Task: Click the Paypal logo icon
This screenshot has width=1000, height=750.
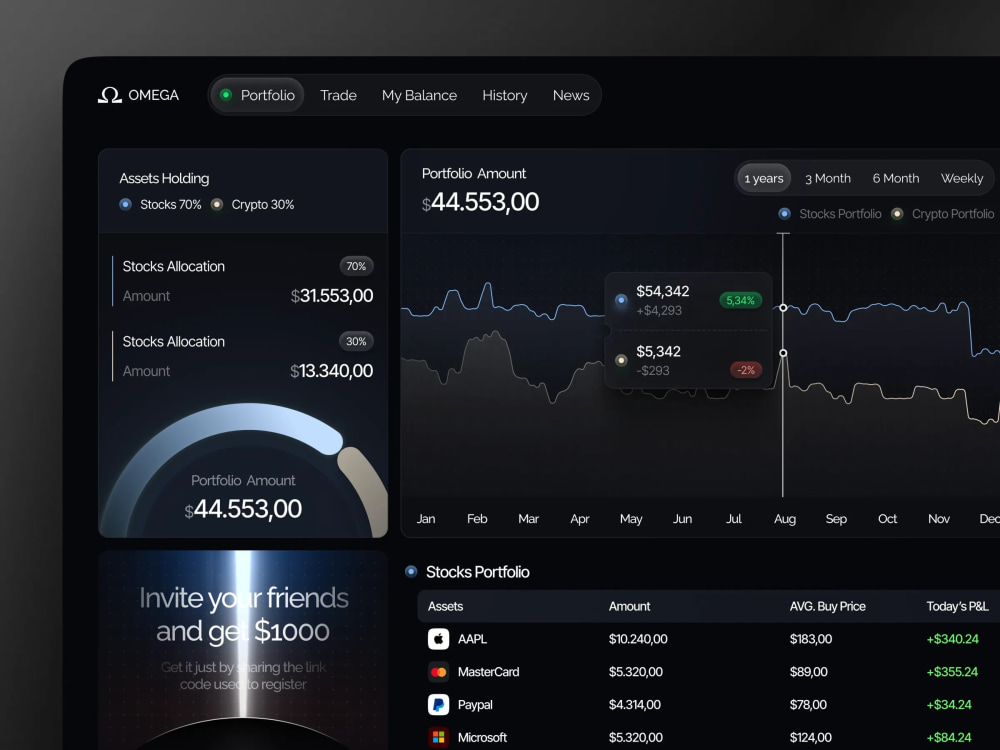Action: [x=438, y=705]
